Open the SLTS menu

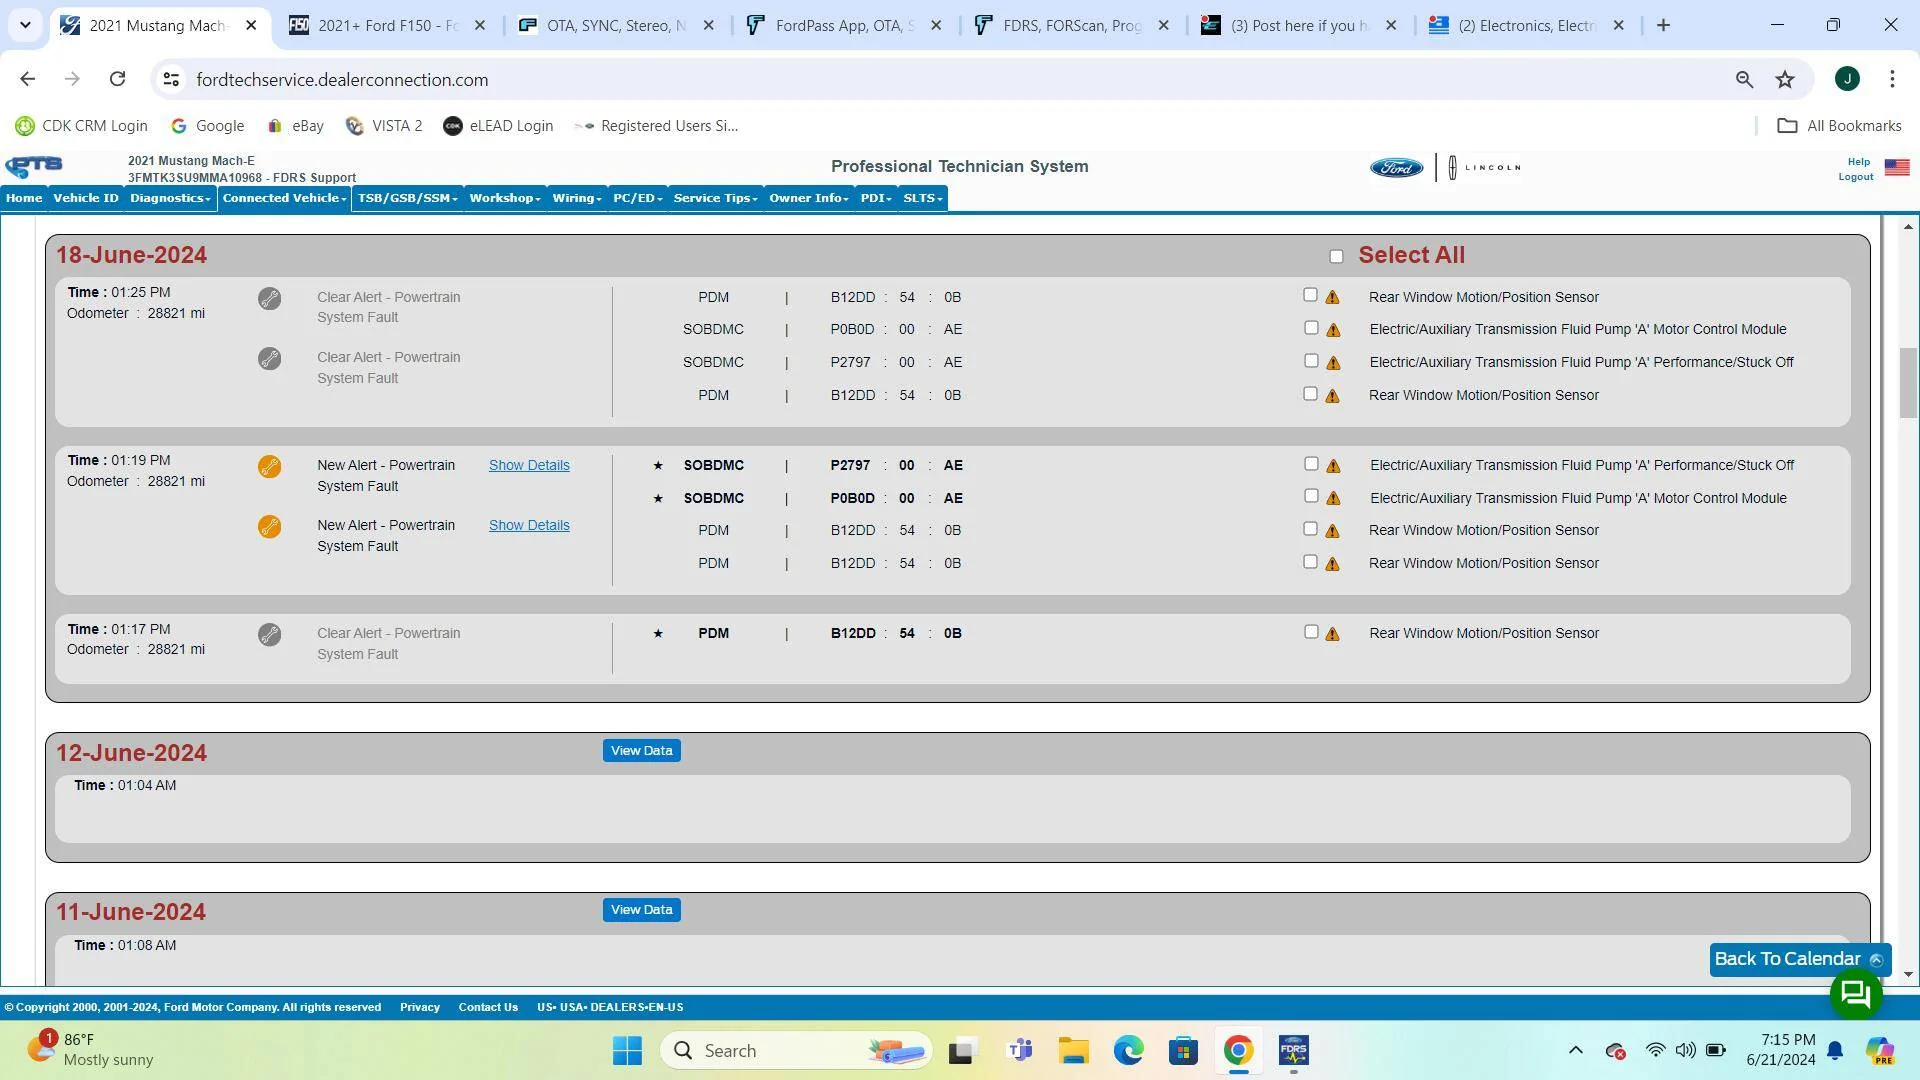point(922,198)
